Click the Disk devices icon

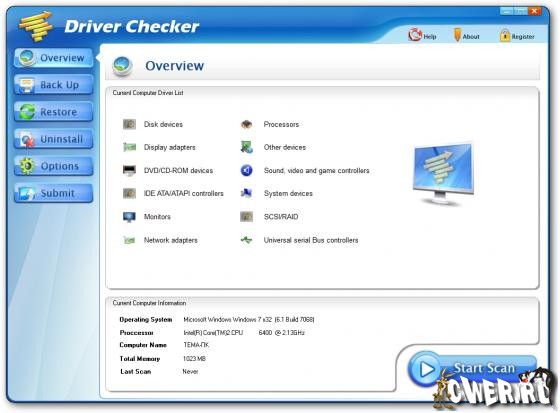[129, 124]
